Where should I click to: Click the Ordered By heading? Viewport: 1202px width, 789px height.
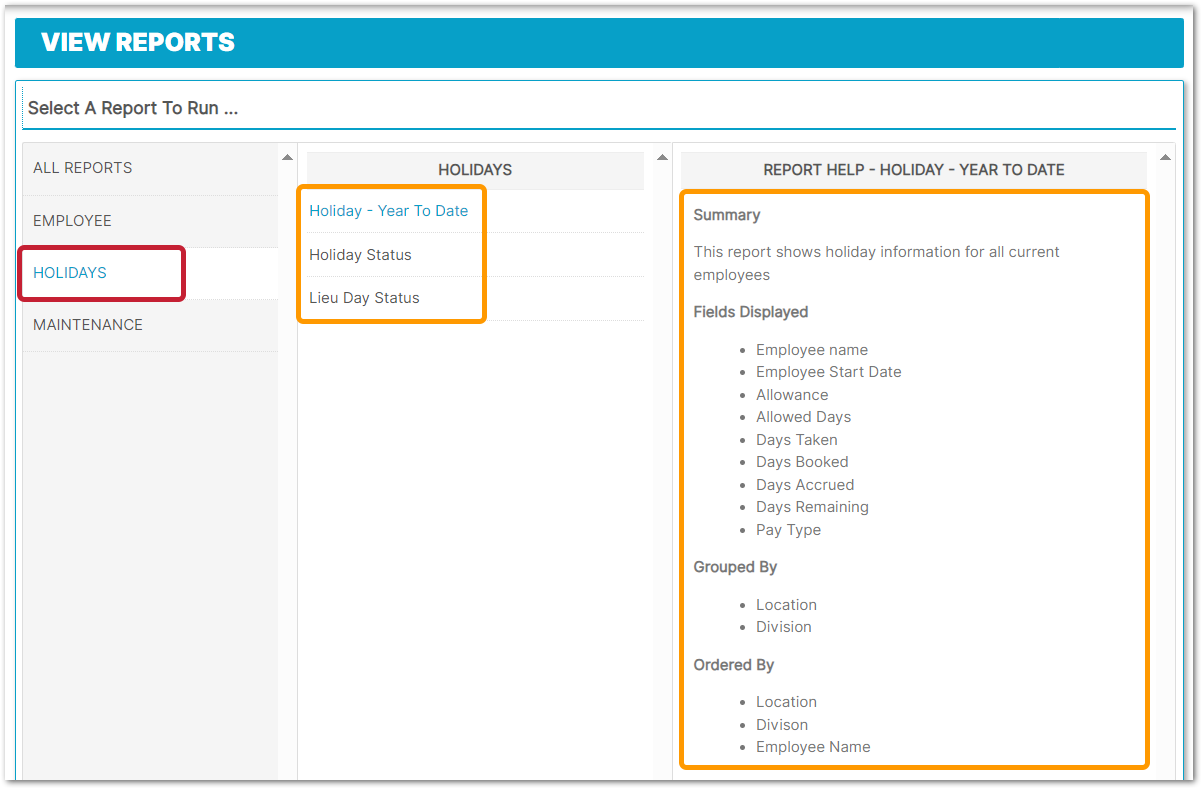733,665
